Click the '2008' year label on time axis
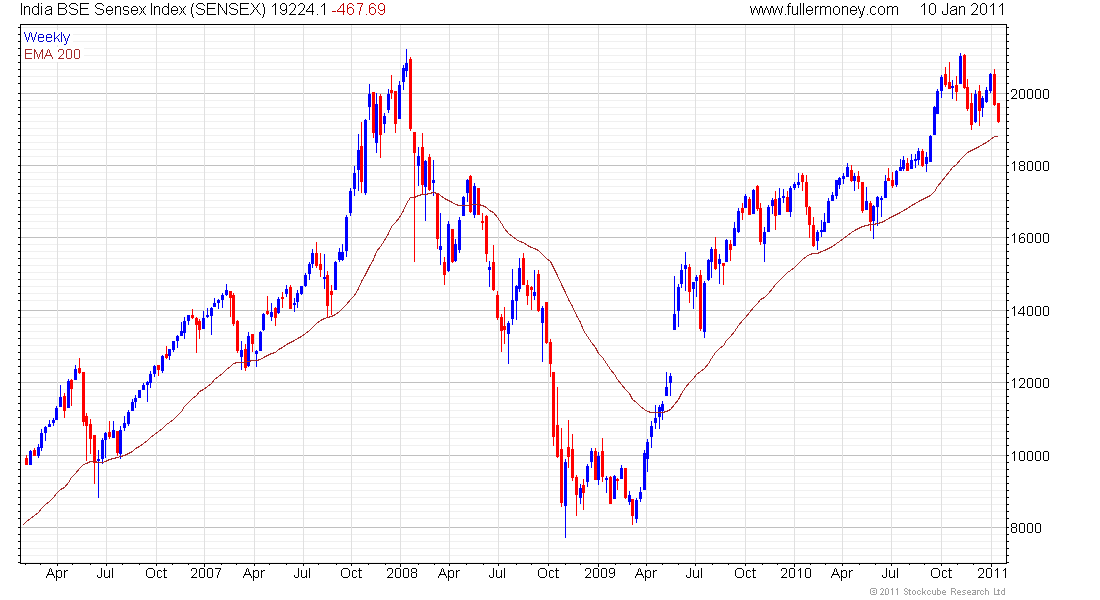This screenshot has width=1100, height=600. coord(402,573)
